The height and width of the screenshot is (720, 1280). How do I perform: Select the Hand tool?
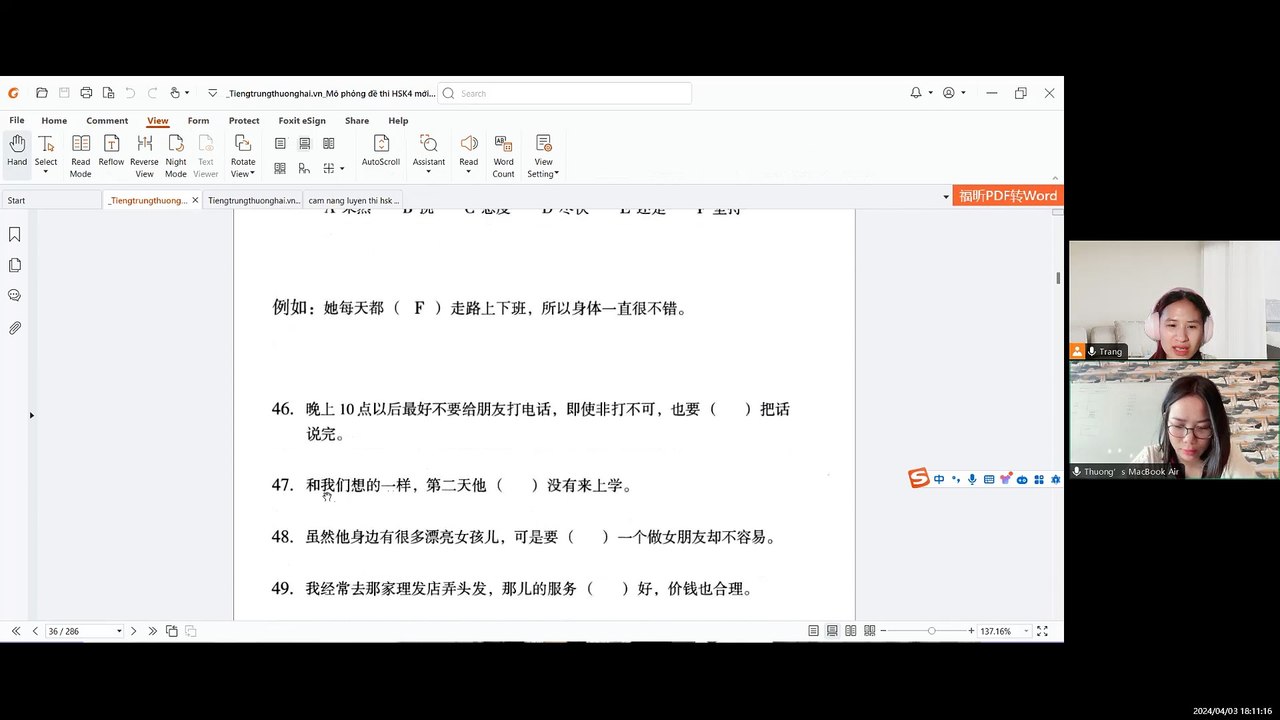click(x=17, y=150)
